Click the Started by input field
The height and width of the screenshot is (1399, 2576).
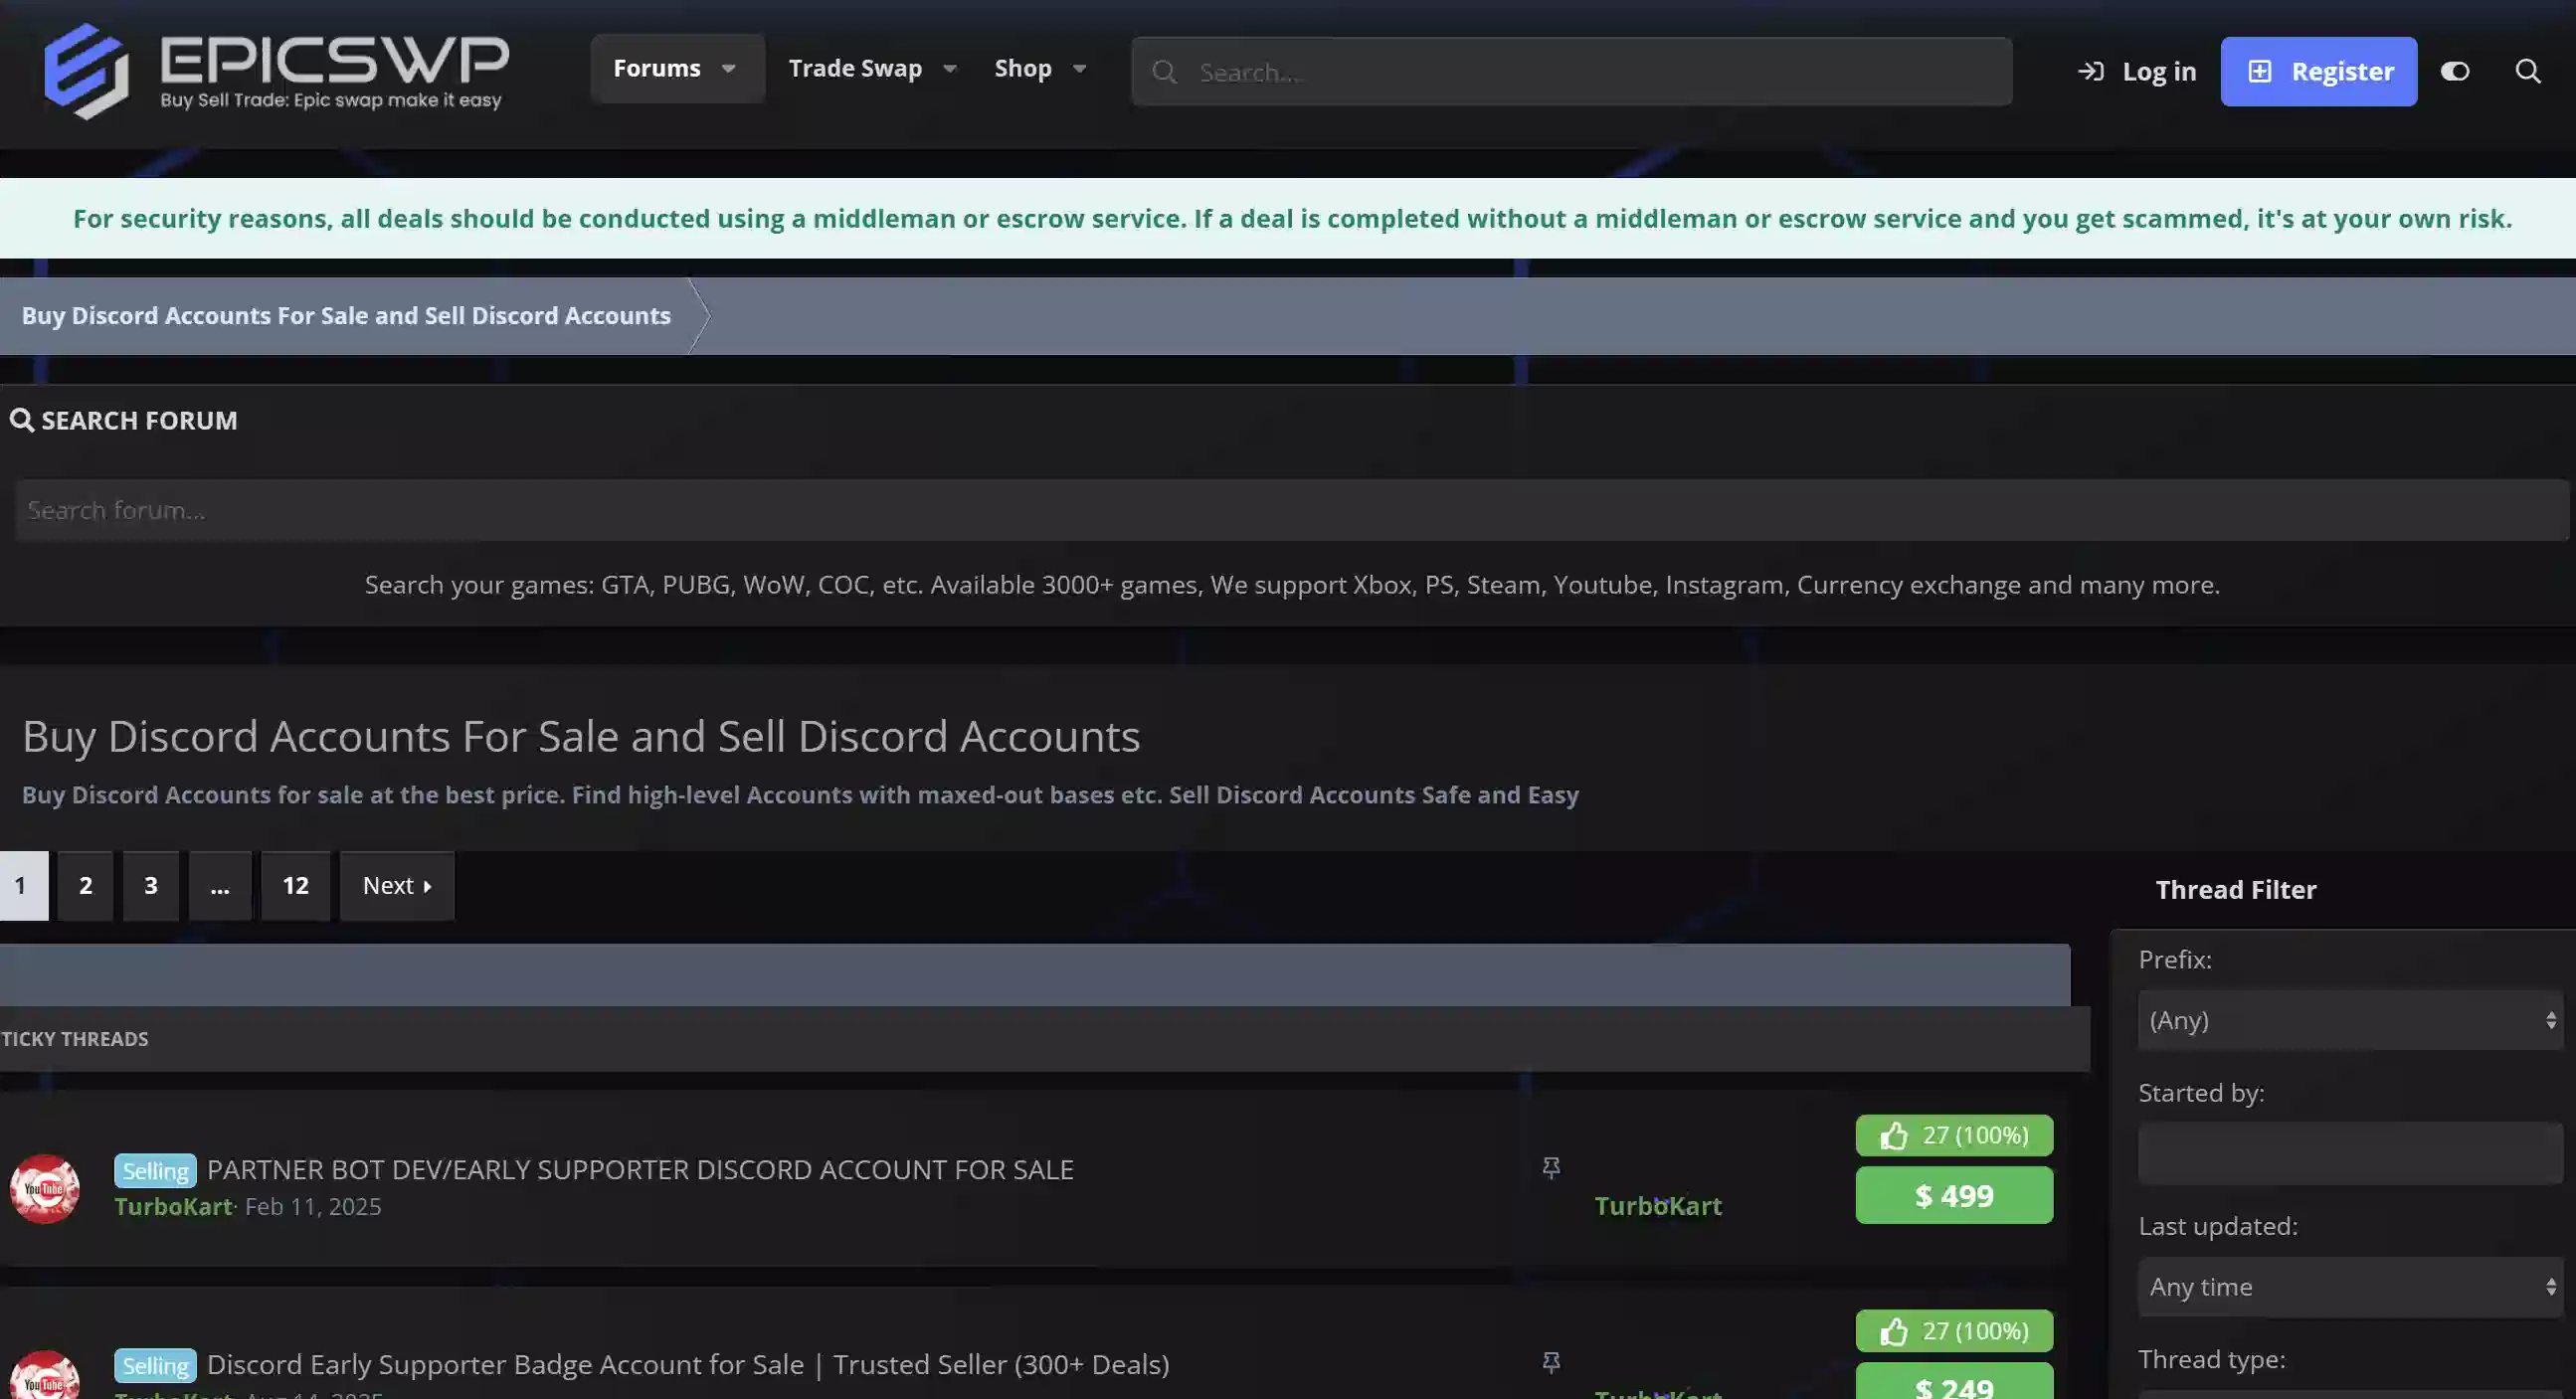pyautogui.click(x=2349, y=1153)
